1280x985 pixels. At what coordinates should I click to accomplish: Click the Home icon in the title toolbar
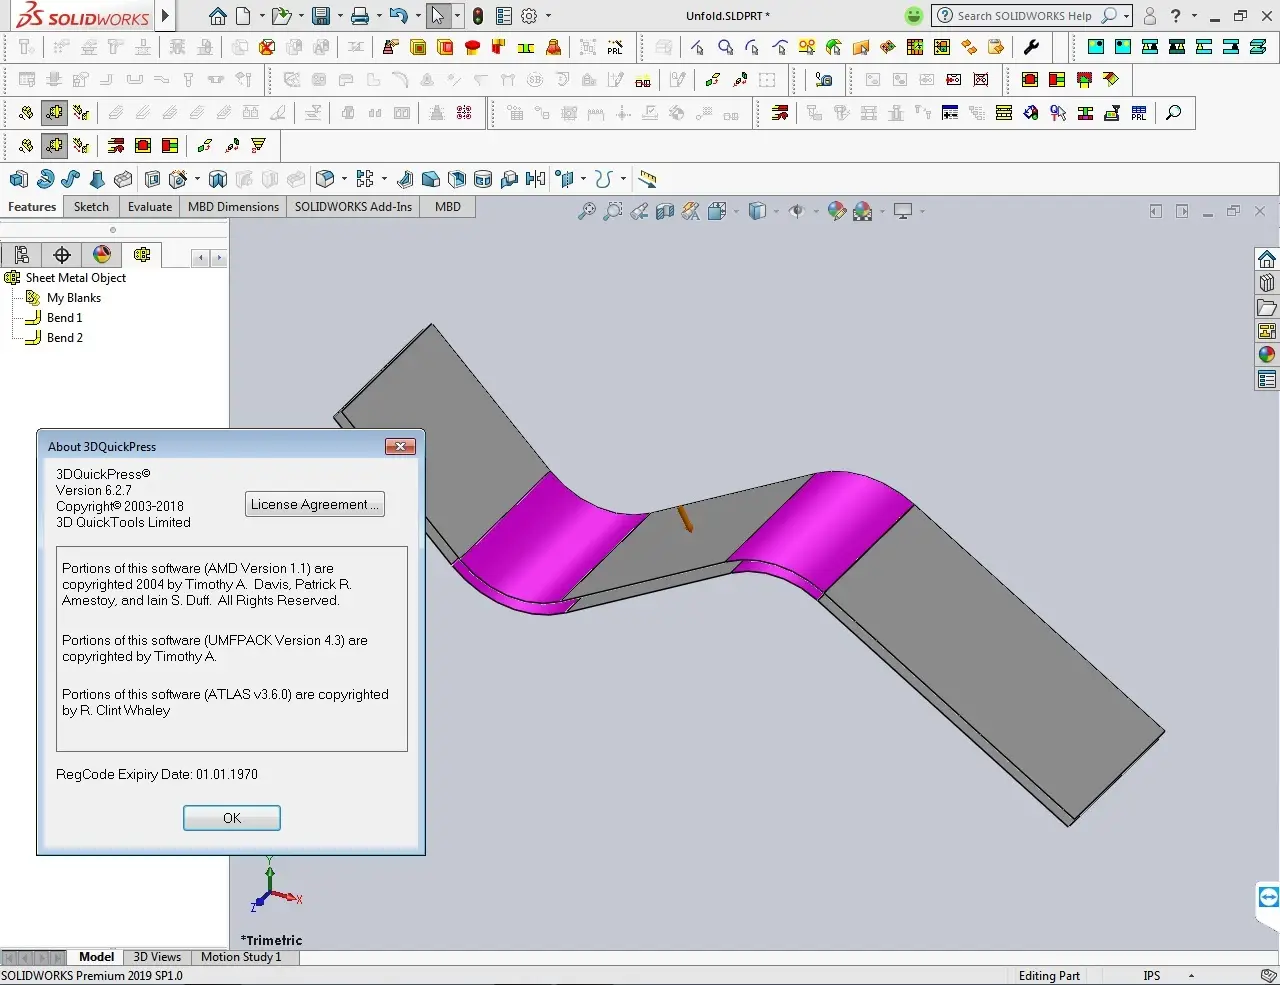pyautogui.click(x=218, y=16)
